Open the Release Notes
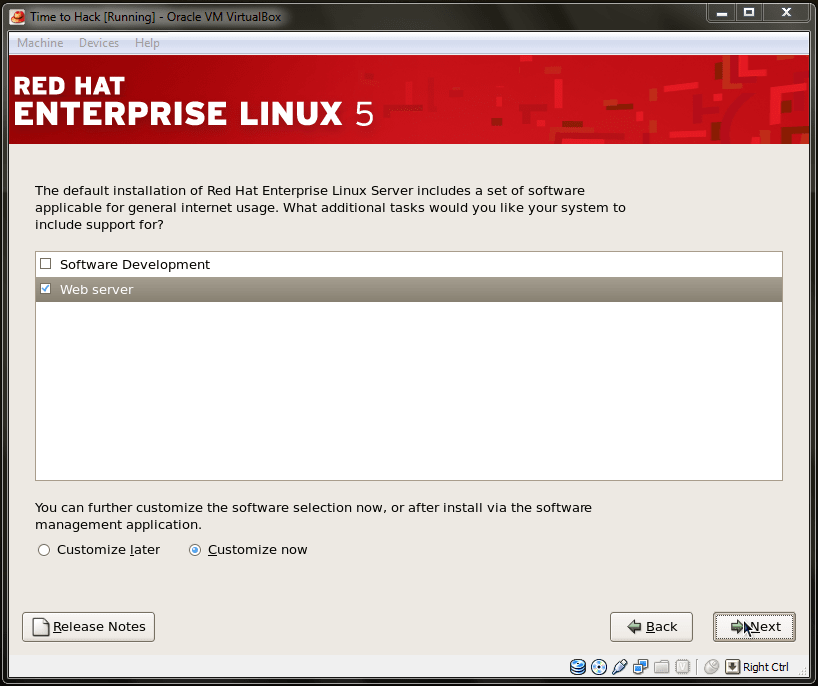Image resolution: width=818 pixels, height=686 pixels. pyautogui.click(x=88, y=627)
